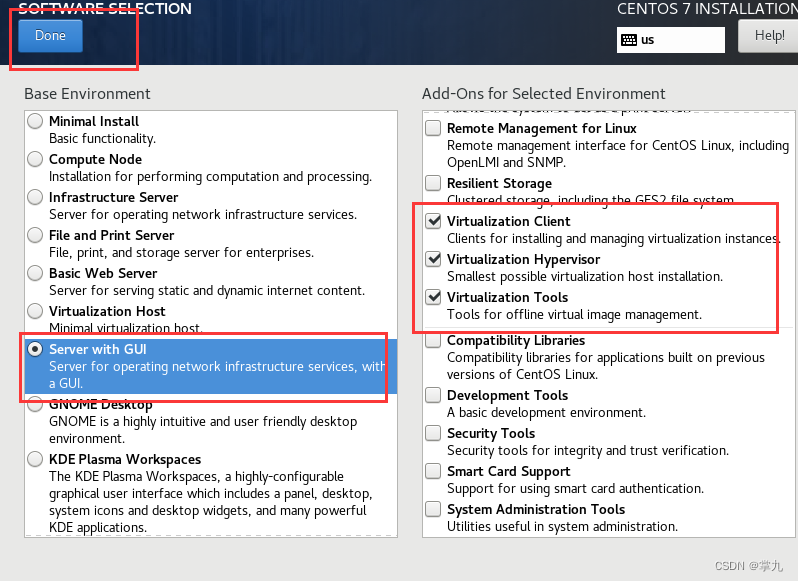Screen dimensions: 798x581
Task: Click 'Tools for offline virtual image management.' text
Action: click(574, 314)
